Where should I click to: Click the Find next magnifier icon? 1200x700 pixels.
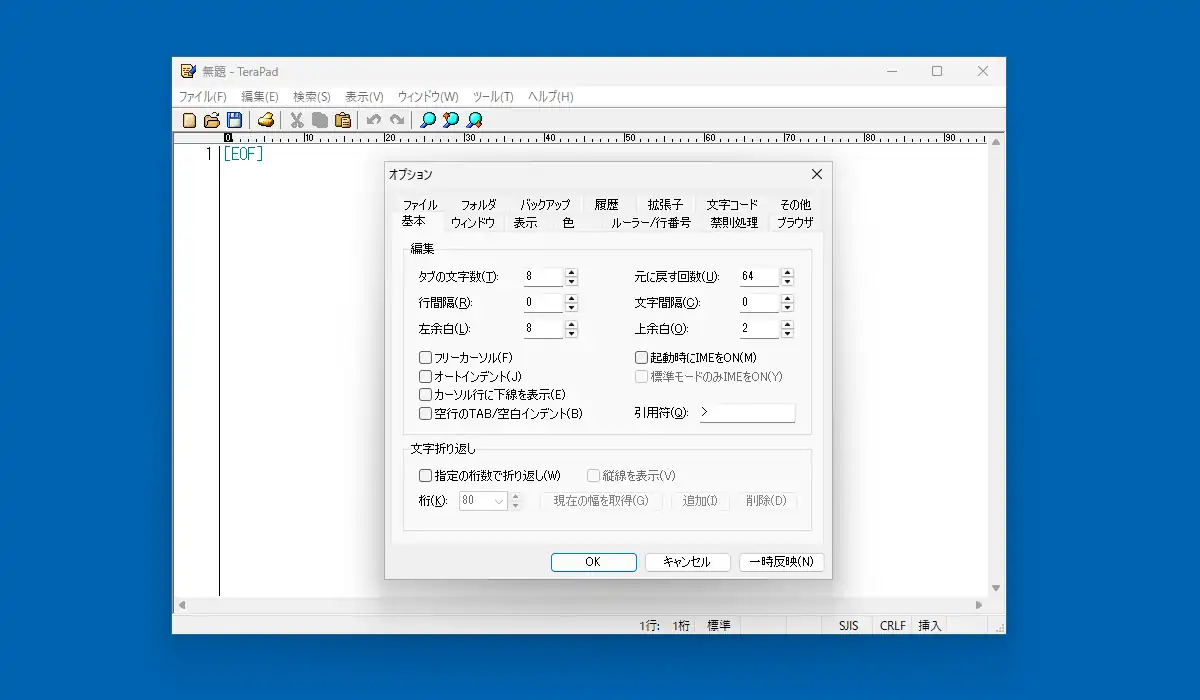(474, 120)
